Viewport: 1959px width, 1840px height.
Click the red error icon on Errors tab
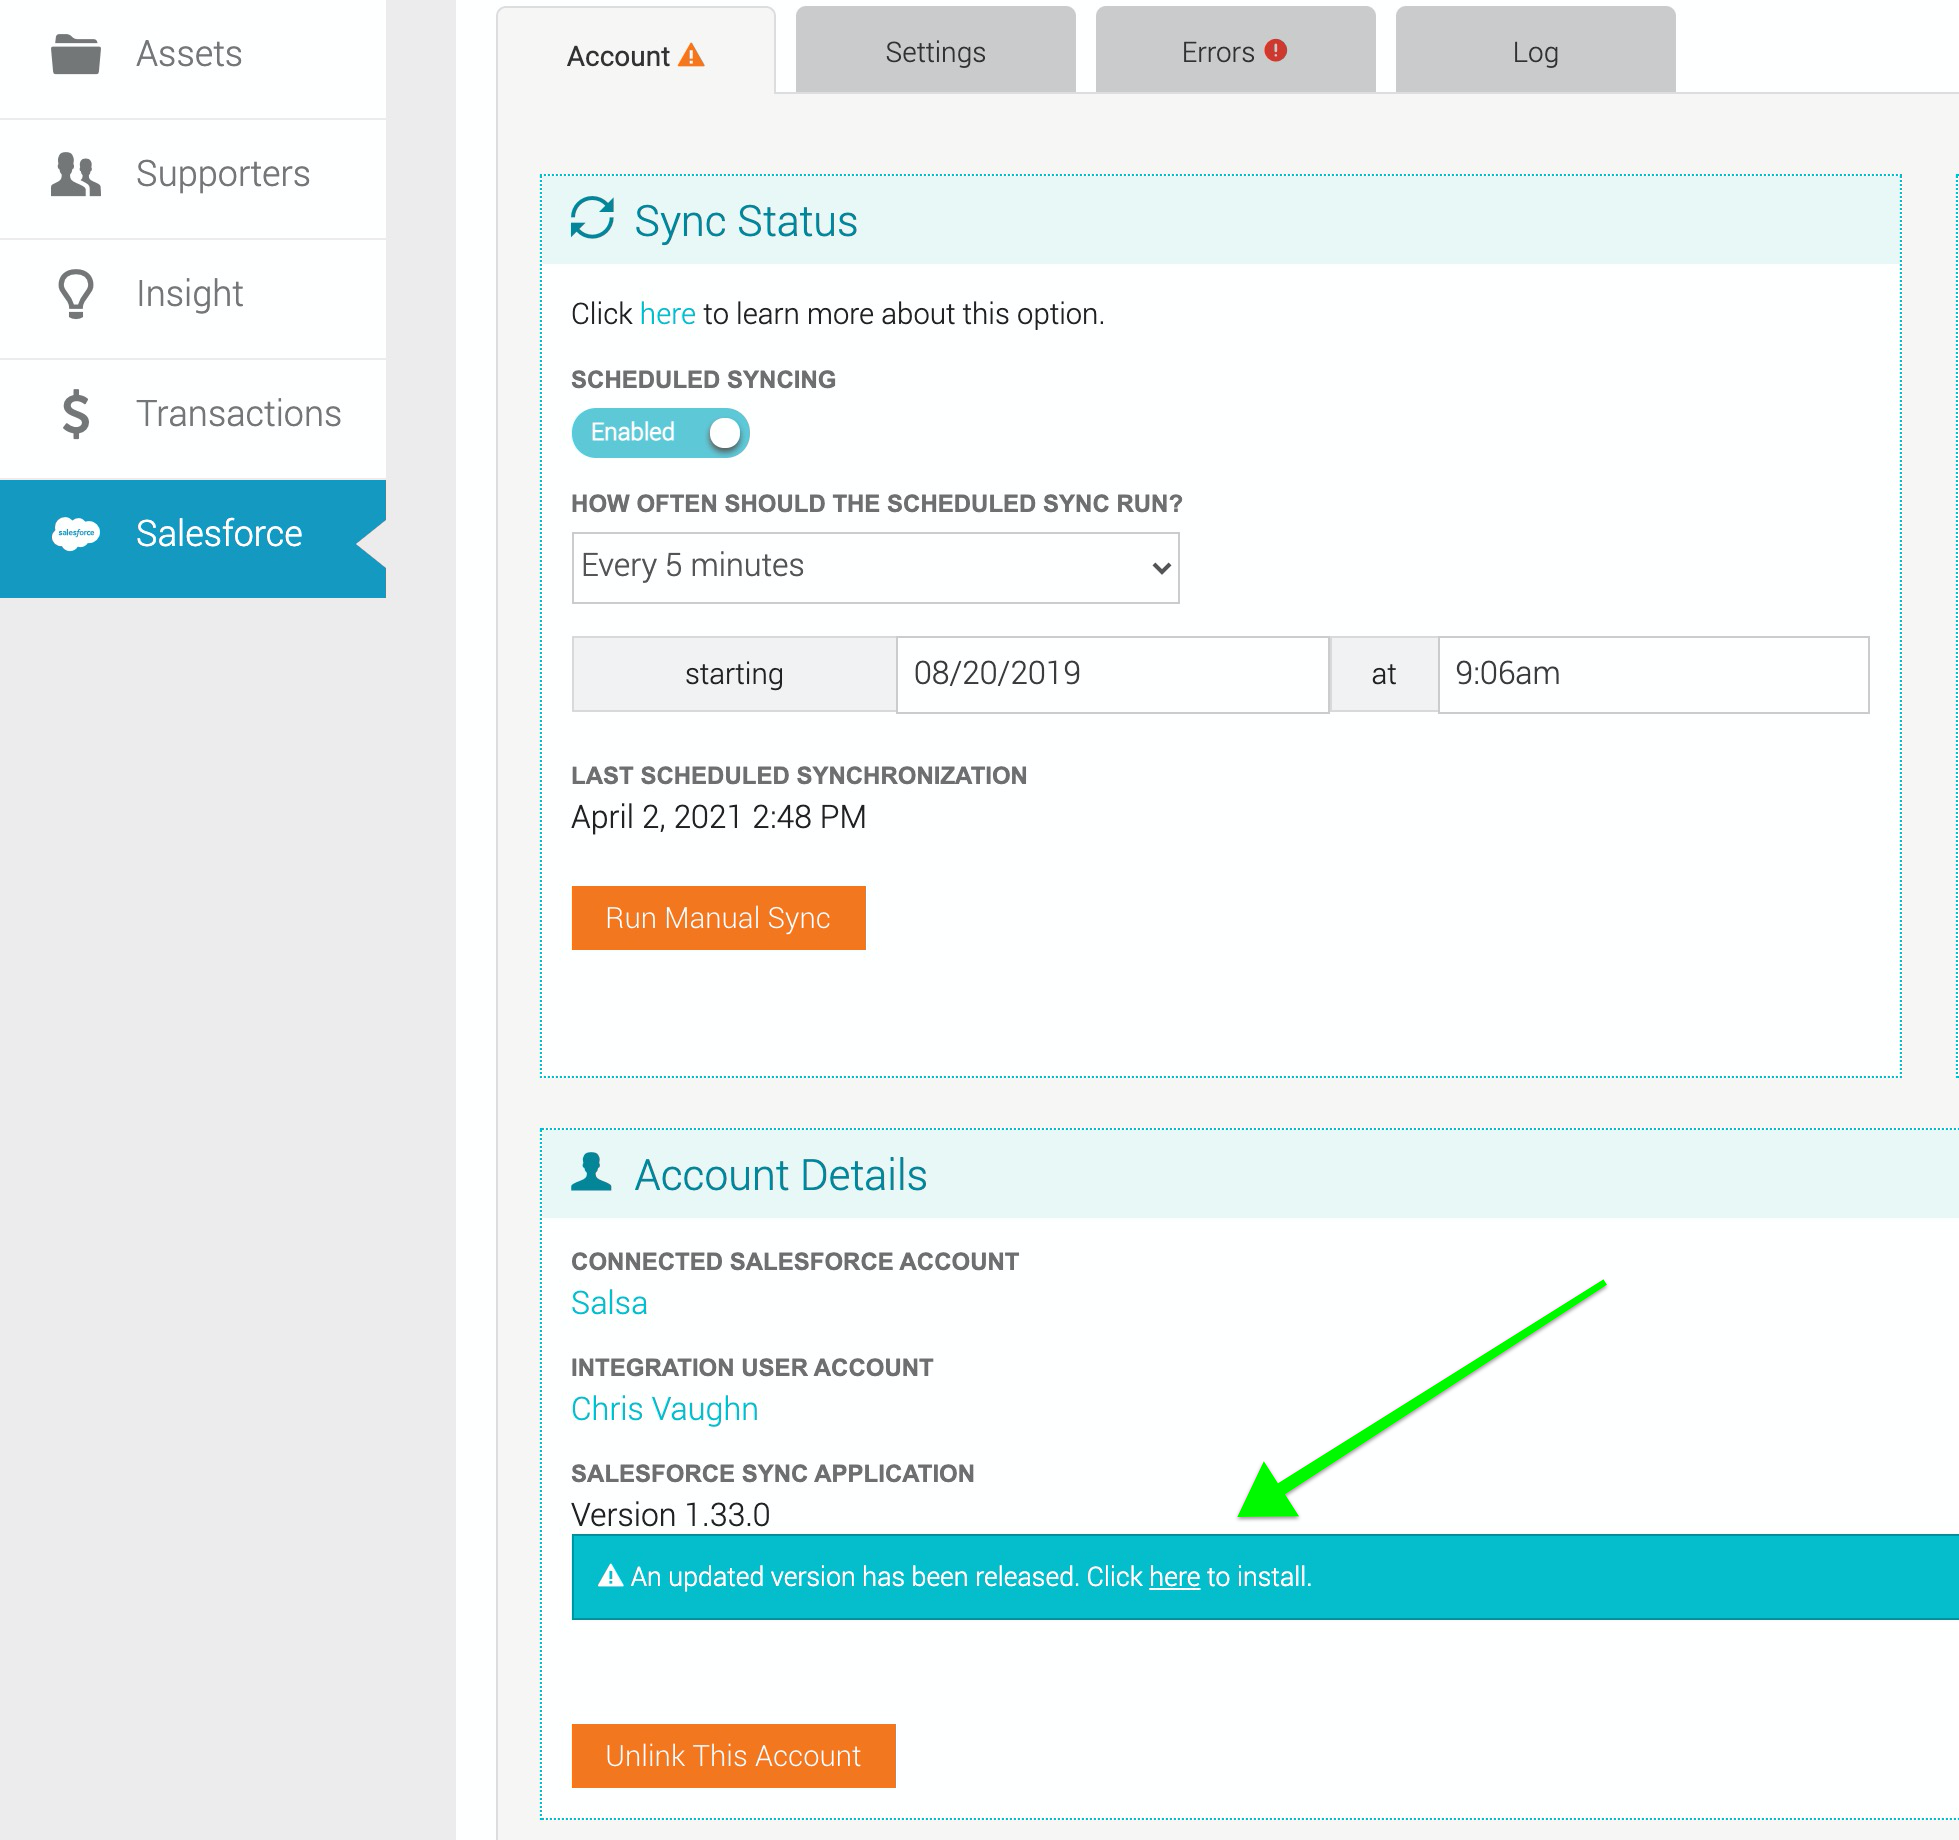(x=1276, y=50)
